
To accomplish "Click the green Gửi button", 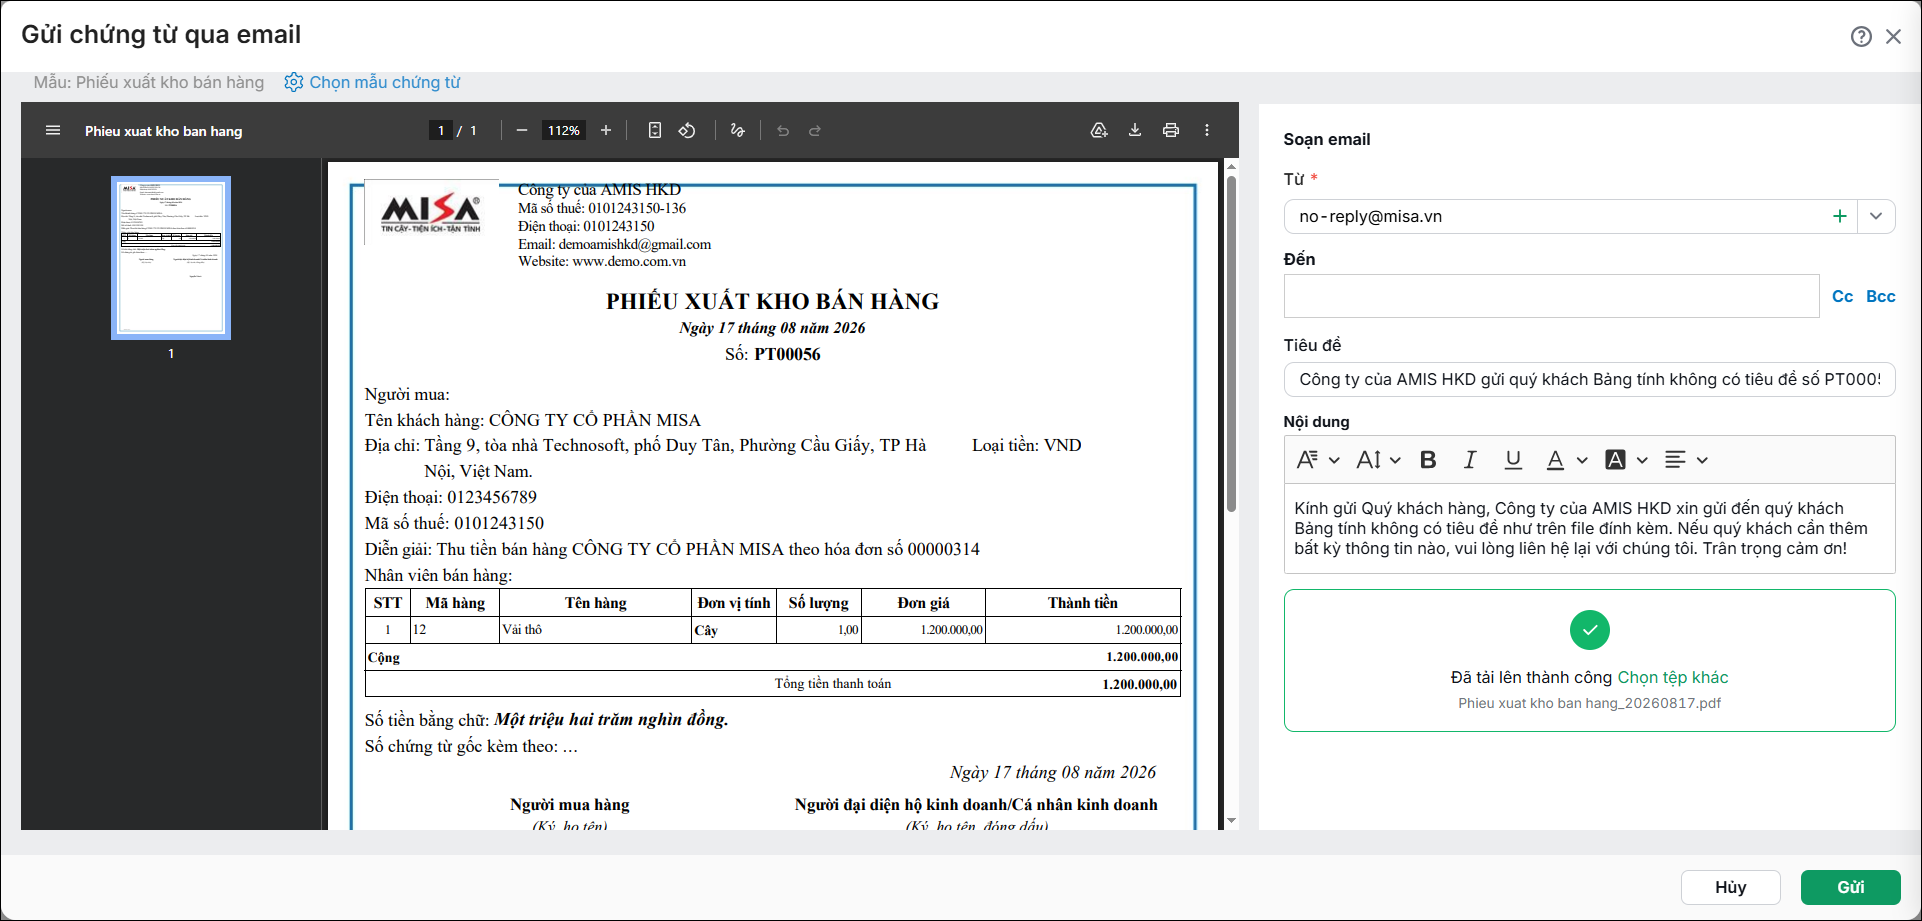I will tap(1850, 887).
